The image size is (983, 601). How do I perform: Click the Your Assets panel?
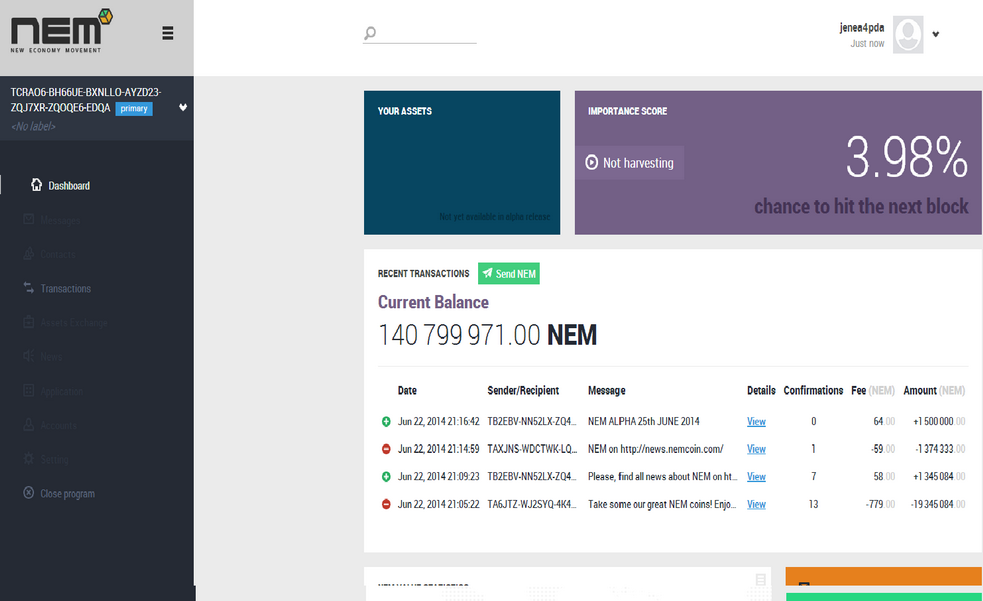462,163
